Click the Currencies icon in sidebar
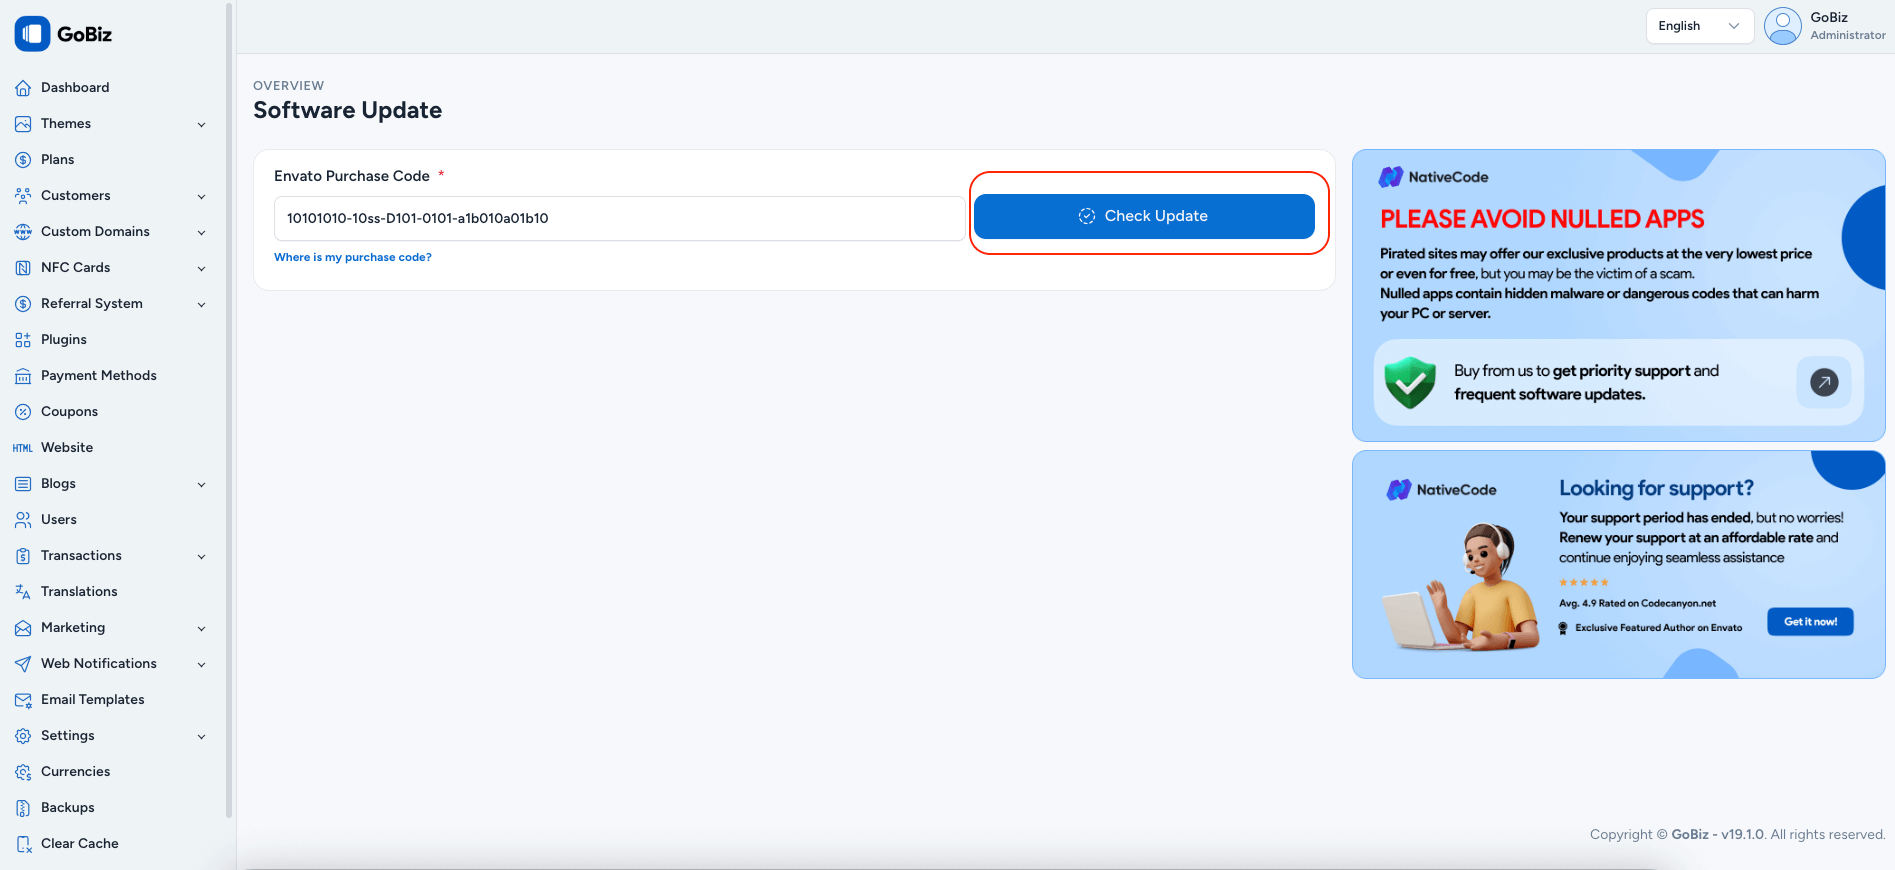This screenshot has height=870, width=1895. [x=23, y=772]
